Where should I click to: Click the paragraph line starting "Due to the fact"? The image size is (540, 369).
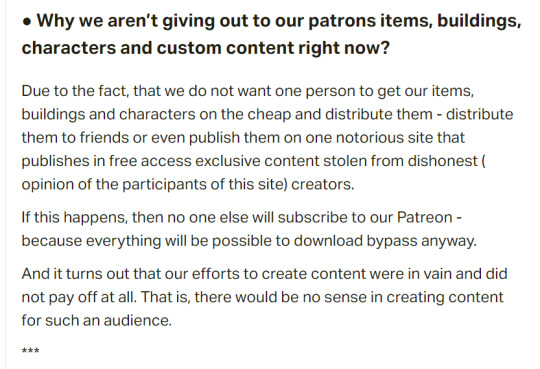tap(248, 91)
